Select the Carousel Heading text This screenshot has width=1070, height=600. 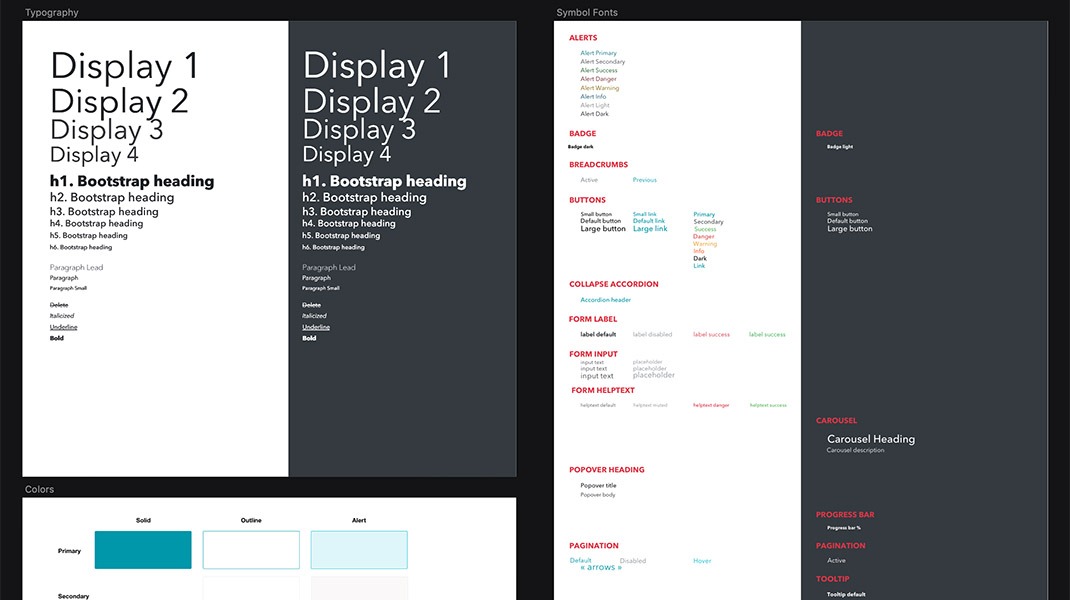pos(871,439)
